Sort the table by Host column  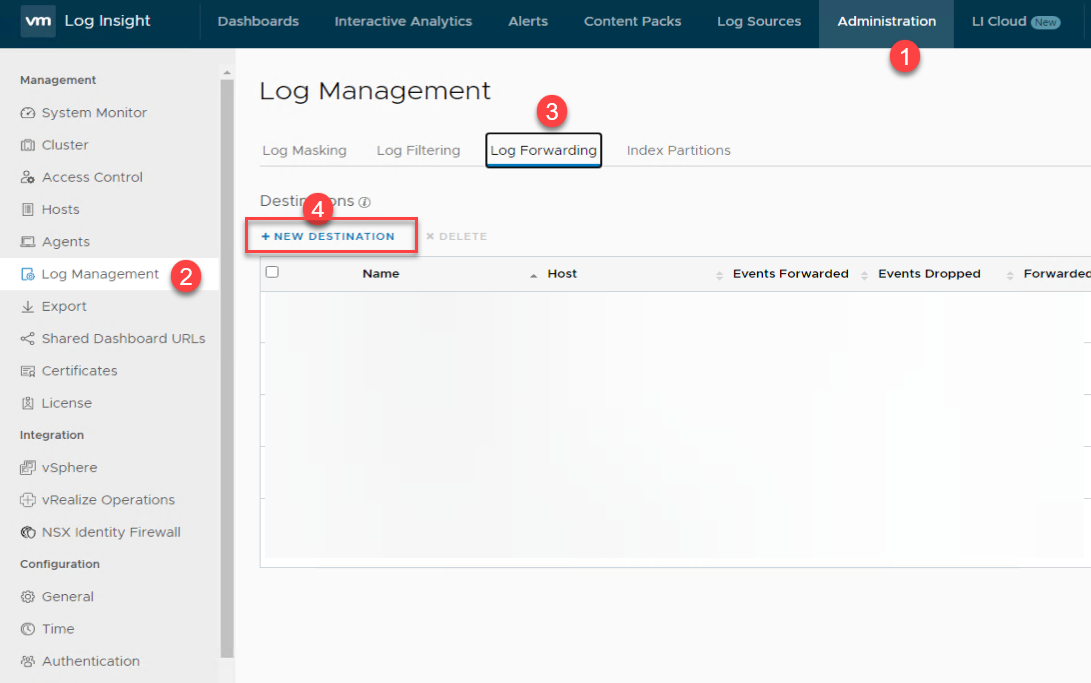click(562, 273)
